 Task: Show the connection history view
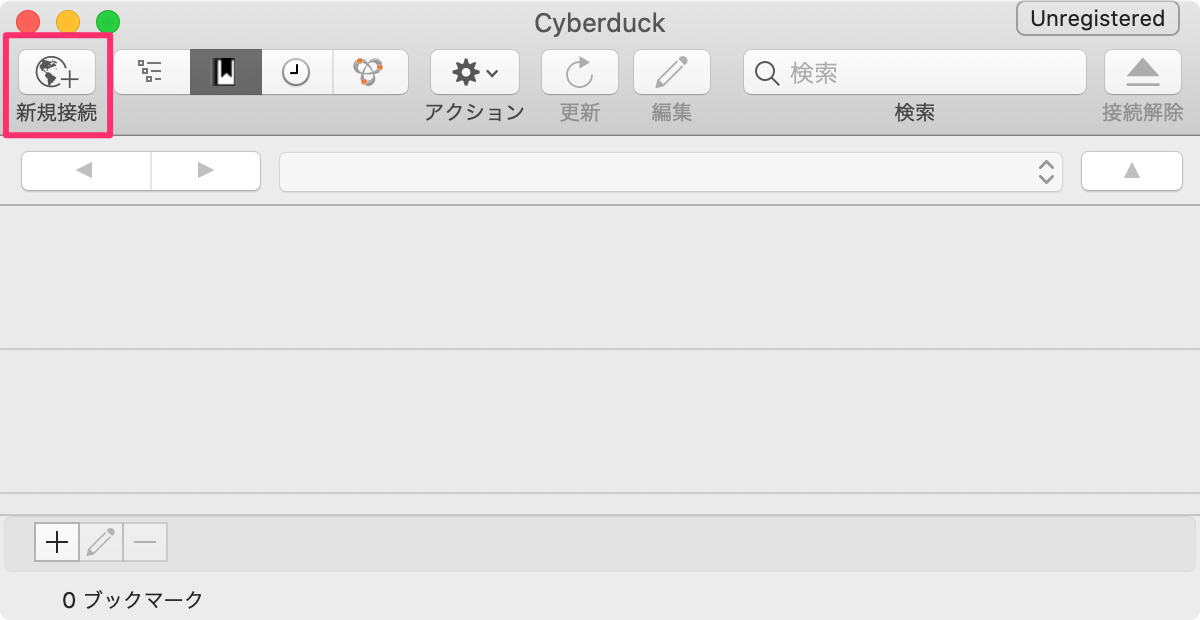pos(297,72)
